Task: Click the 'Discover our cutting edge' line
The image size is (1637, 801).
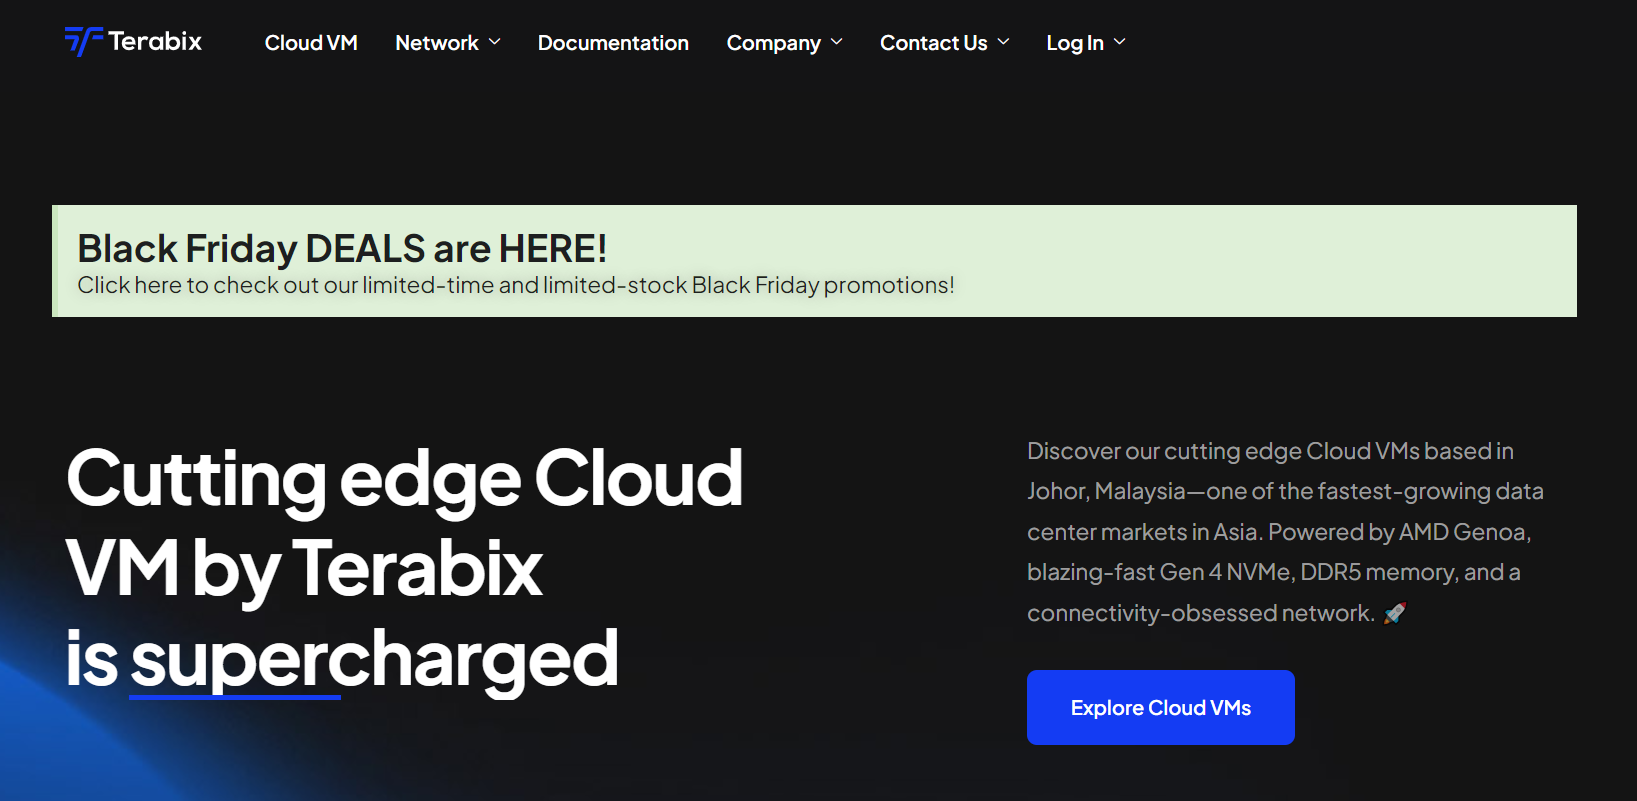Action: pyautogui.click(x=1270, y=451)
